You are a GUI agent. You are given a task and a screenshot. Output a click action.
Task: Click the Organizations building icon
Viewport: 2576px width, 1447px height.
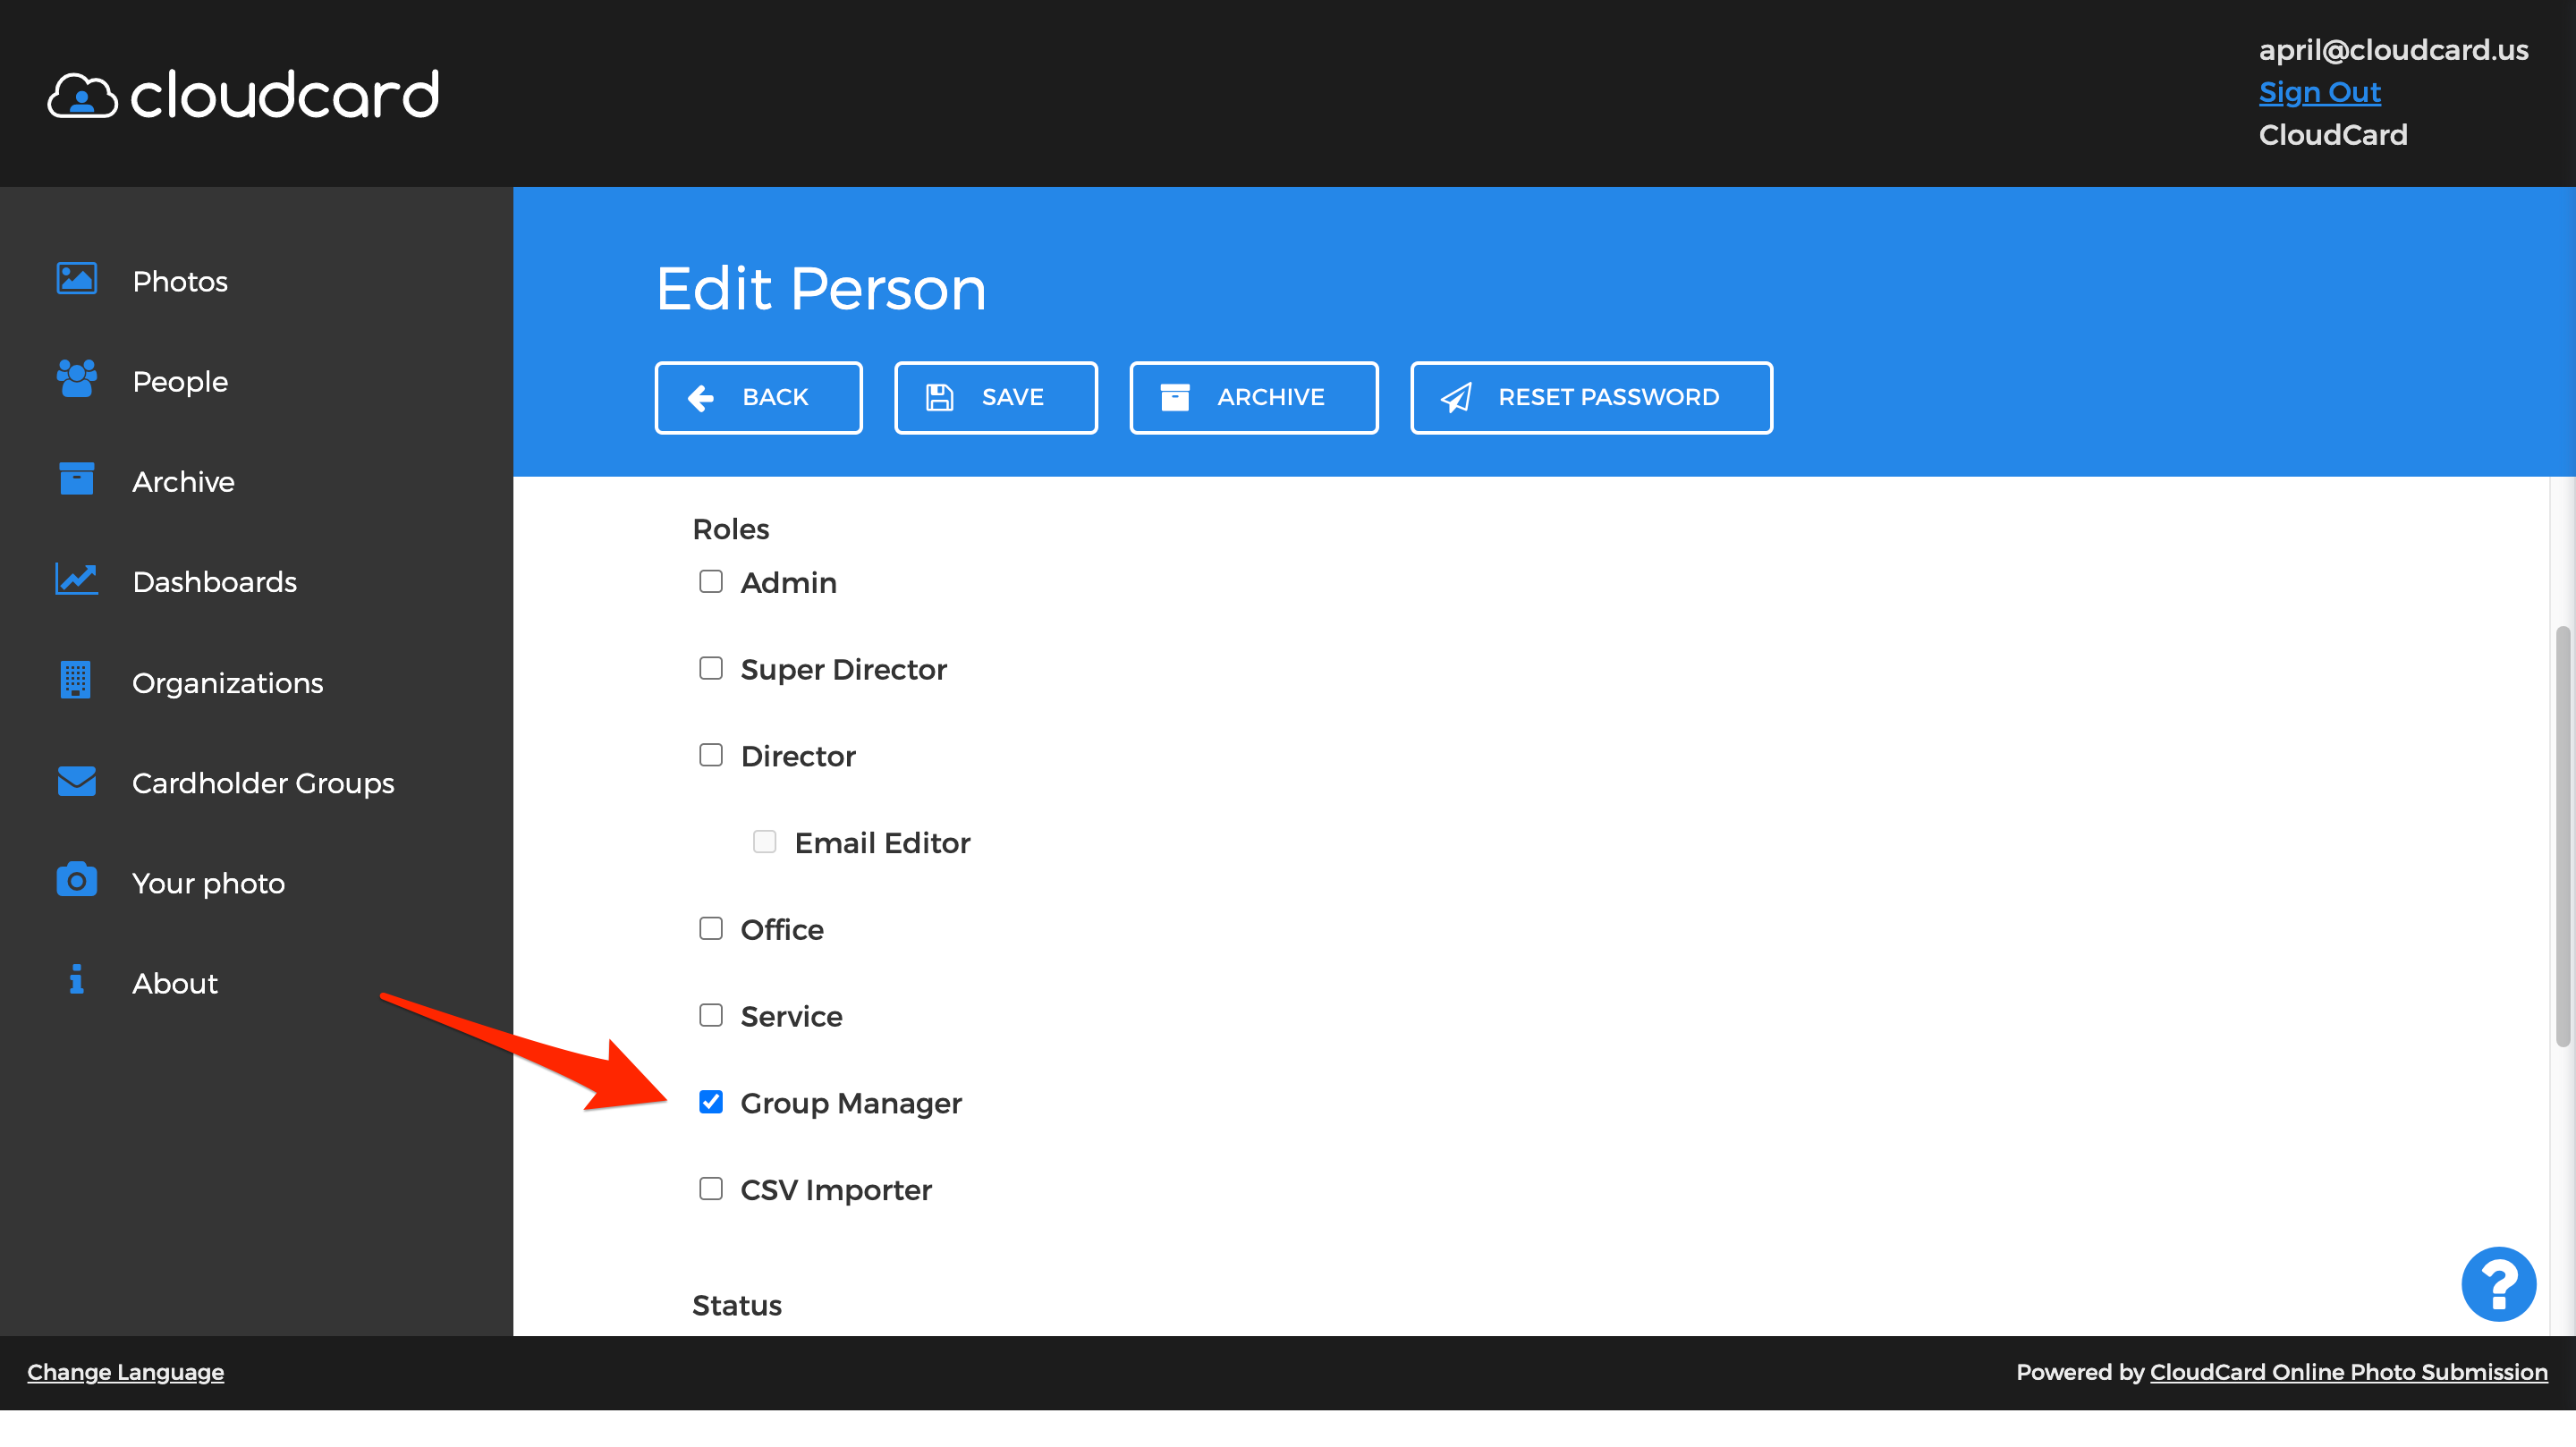point(76,680)
